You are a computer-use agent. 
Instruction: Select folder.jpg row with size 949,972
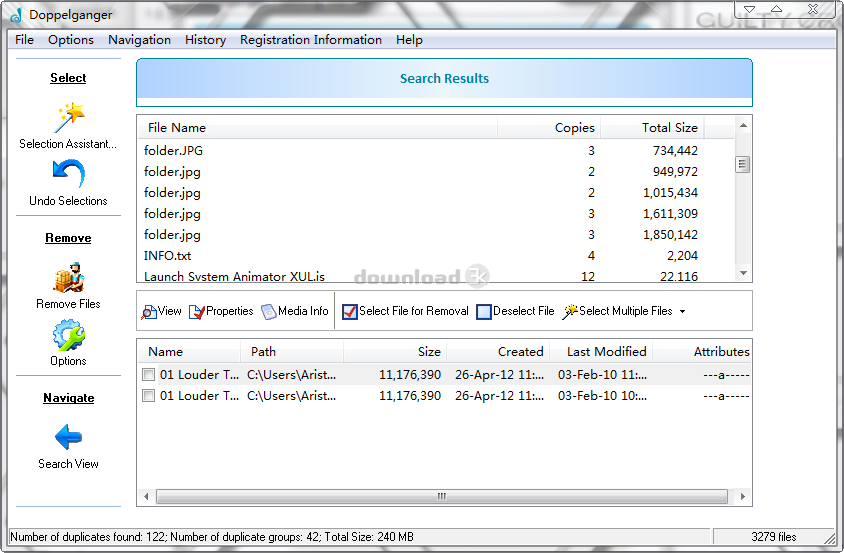[x=436, y=172]
